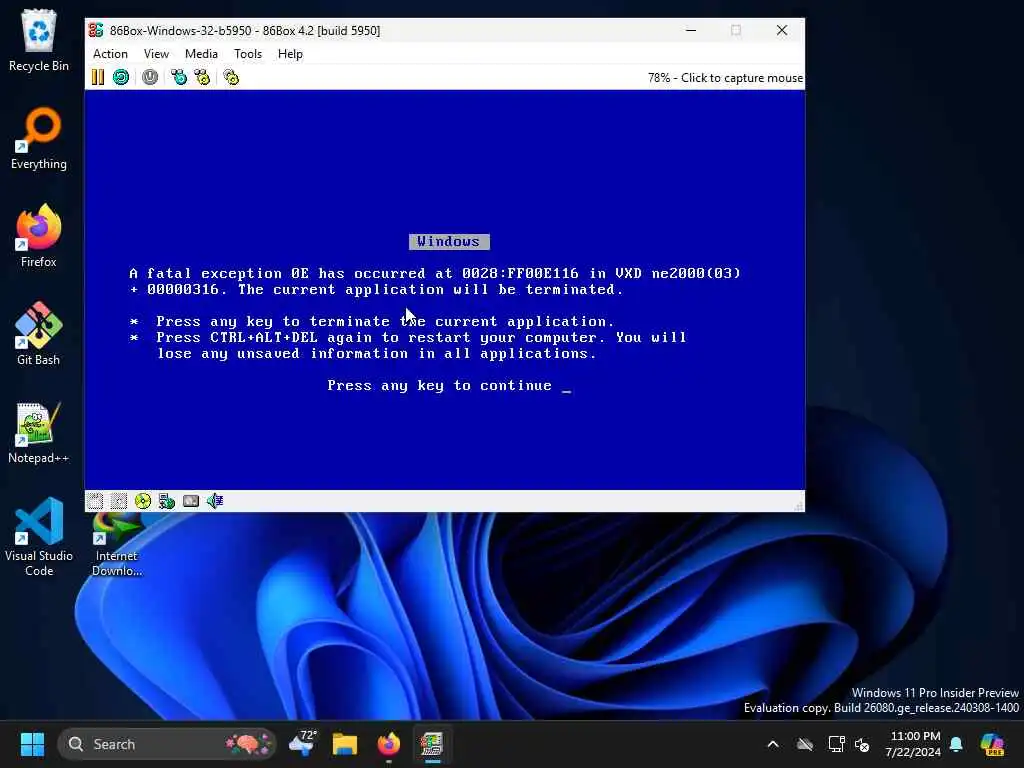This screenshot has width=1024, height=768.
Task: Select the Visual Studio Code desktop shortcut
Action: pyautogui.click(x=39, y=537)
